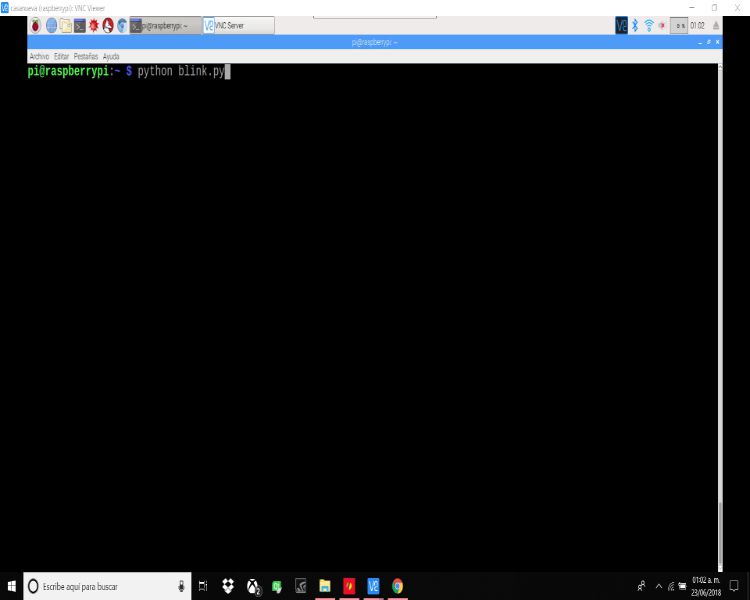The width and height of the screenshot is (750, 600).
Task: Open the Pestañas menu
Action: click(x=86, y=56)
